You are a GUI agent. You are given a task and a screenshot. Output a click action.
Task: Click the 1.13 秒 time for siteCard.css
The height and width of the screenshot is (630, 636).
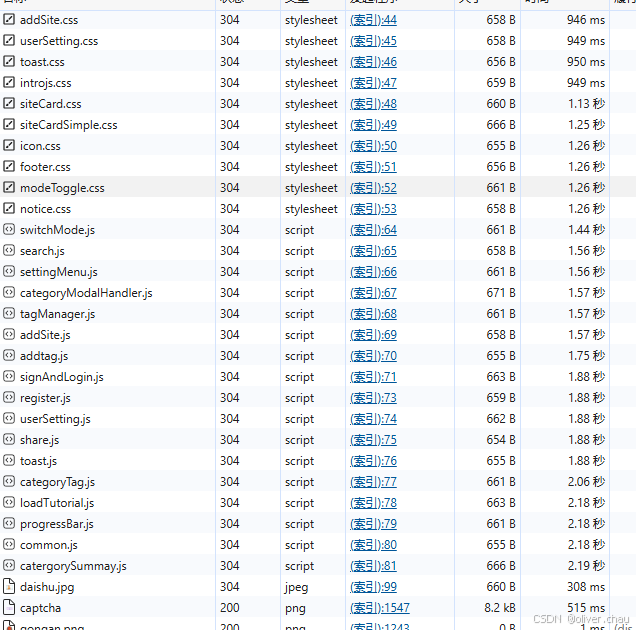tap(587, 103)
